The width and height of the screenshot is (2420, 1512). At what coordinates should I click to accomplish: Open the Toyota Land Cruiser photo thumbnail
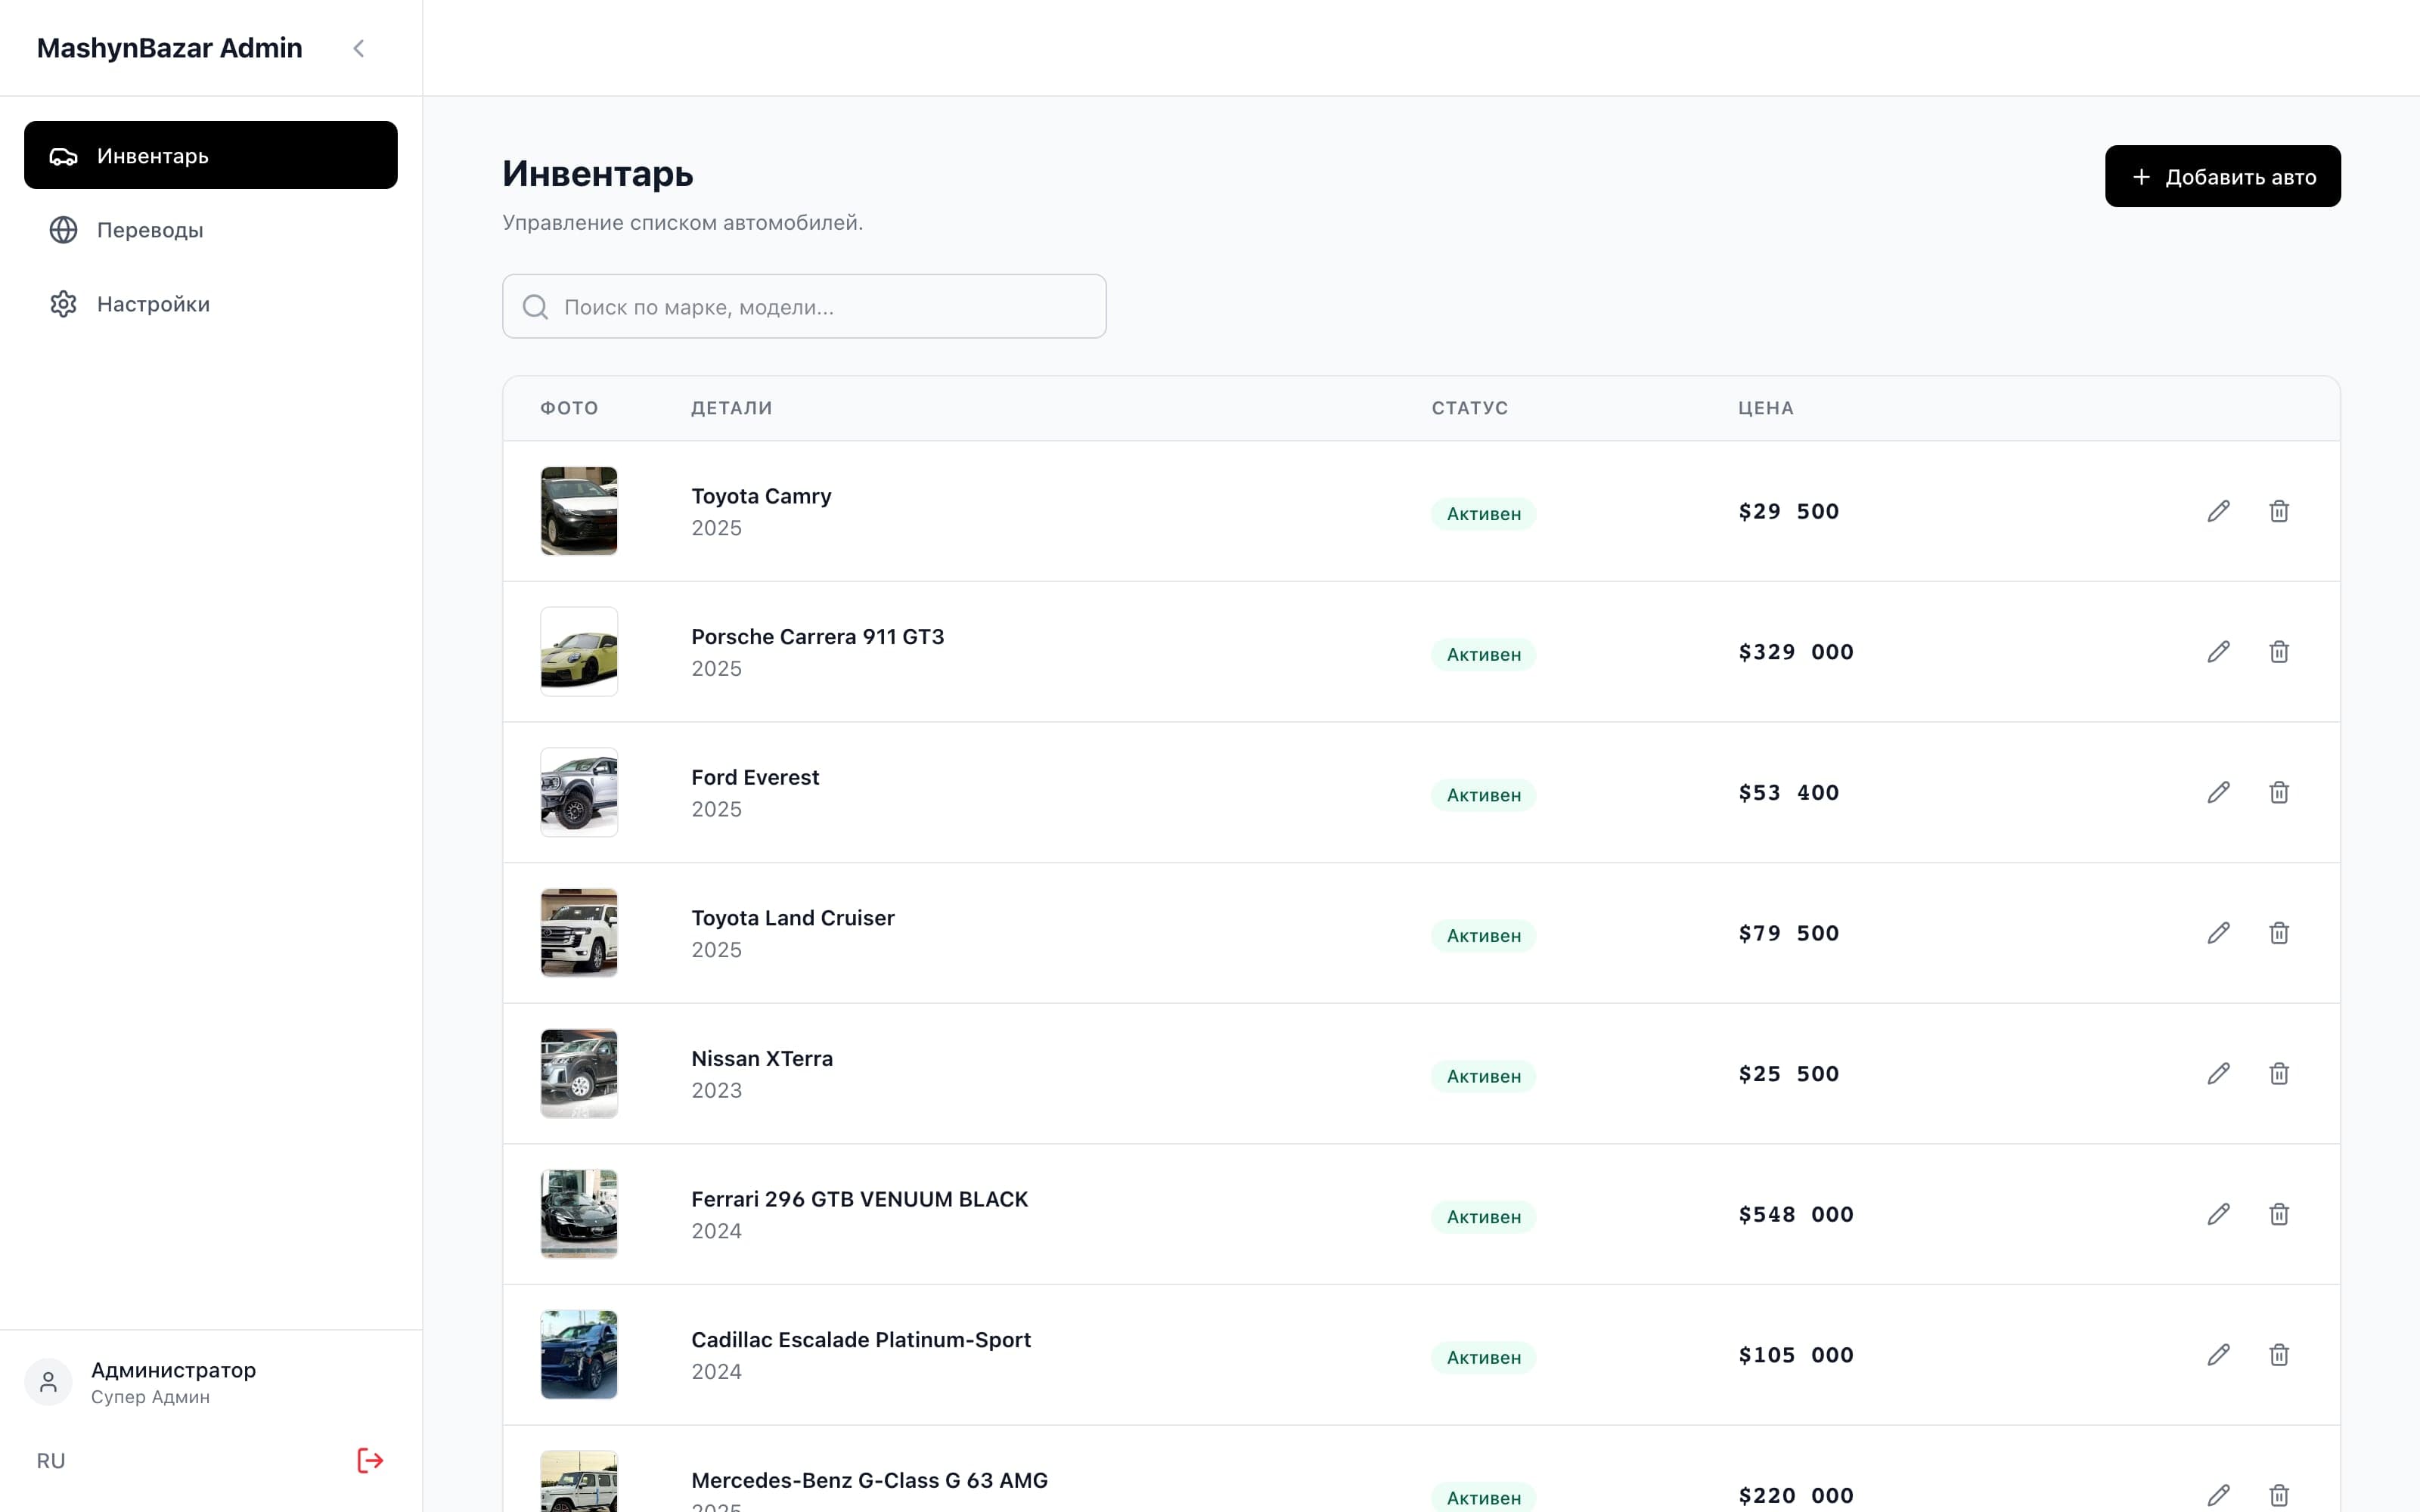click(x=579, y=933)
